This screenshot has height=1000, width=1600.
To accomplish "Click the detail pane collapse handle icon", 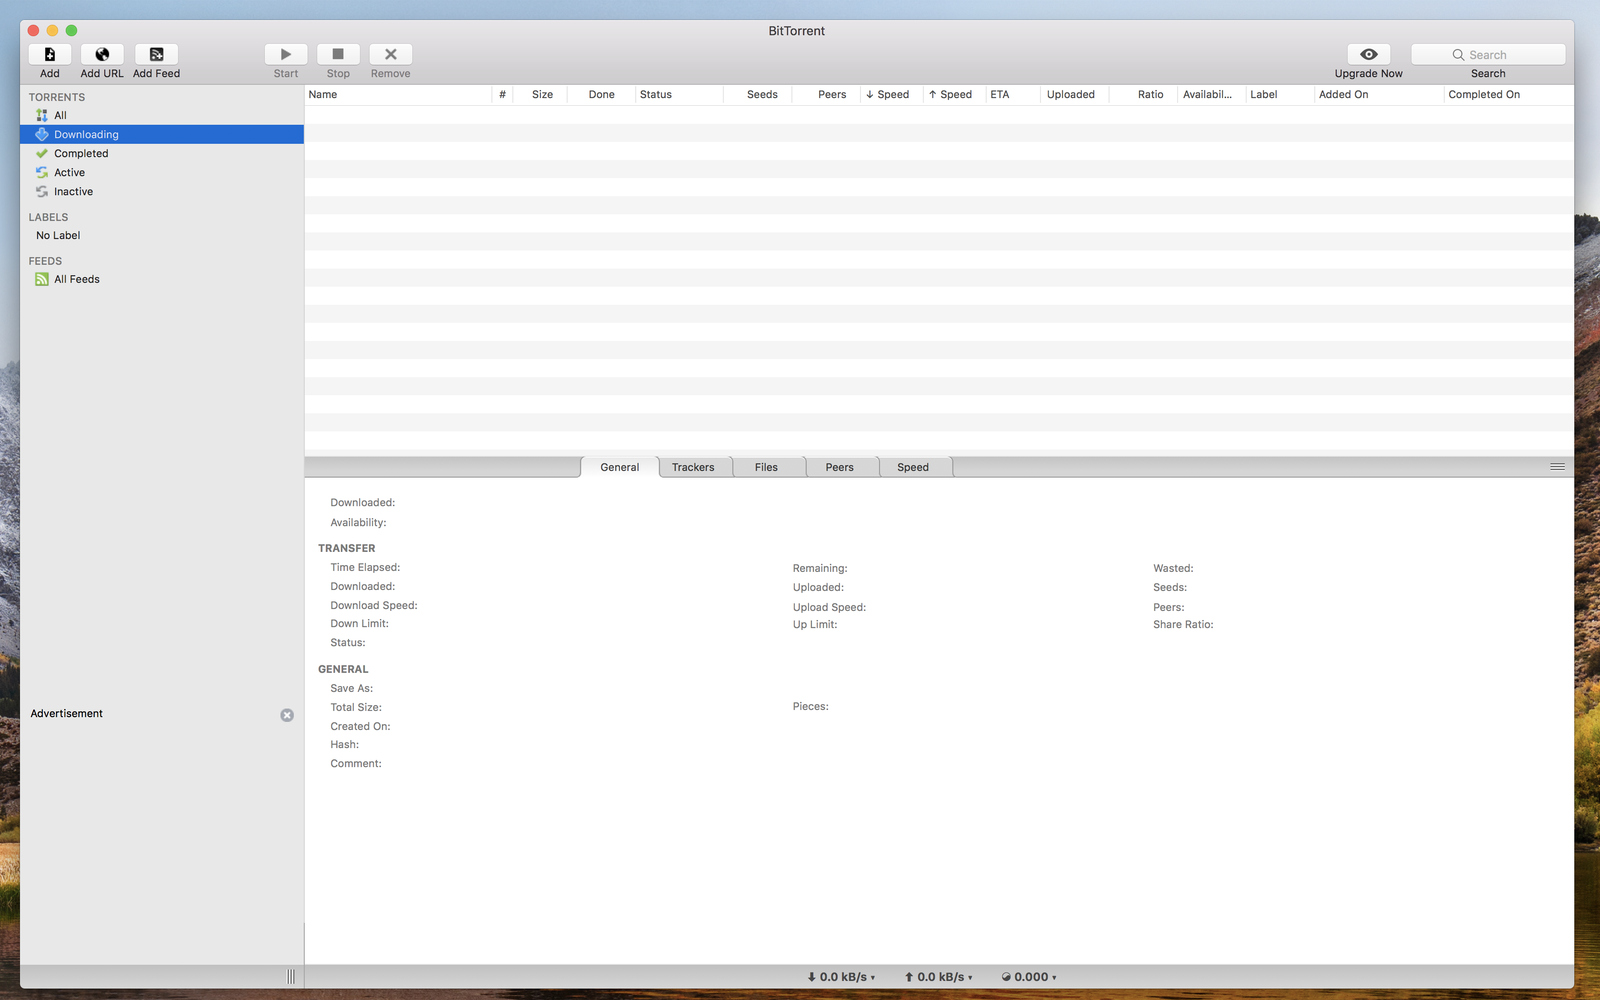I will [1557, 467].
